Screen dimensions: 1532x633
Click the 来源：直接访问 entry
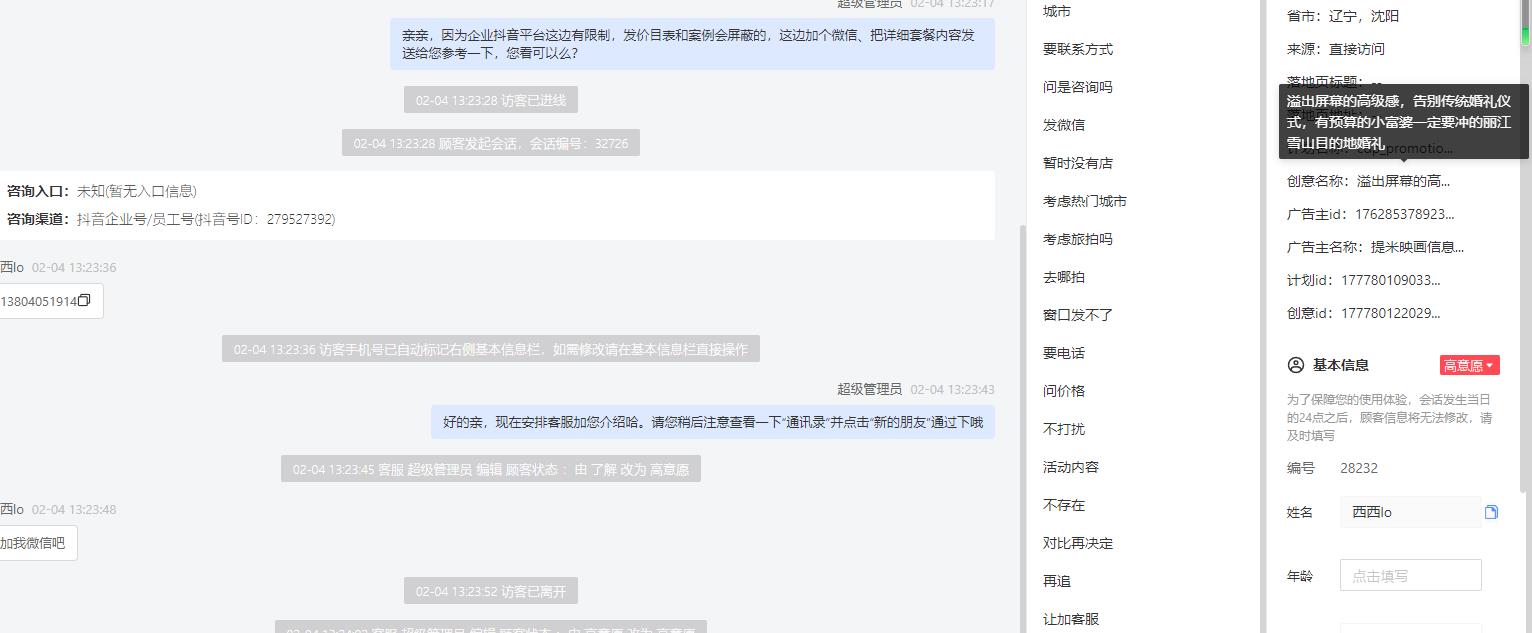tap(1336, 49)
